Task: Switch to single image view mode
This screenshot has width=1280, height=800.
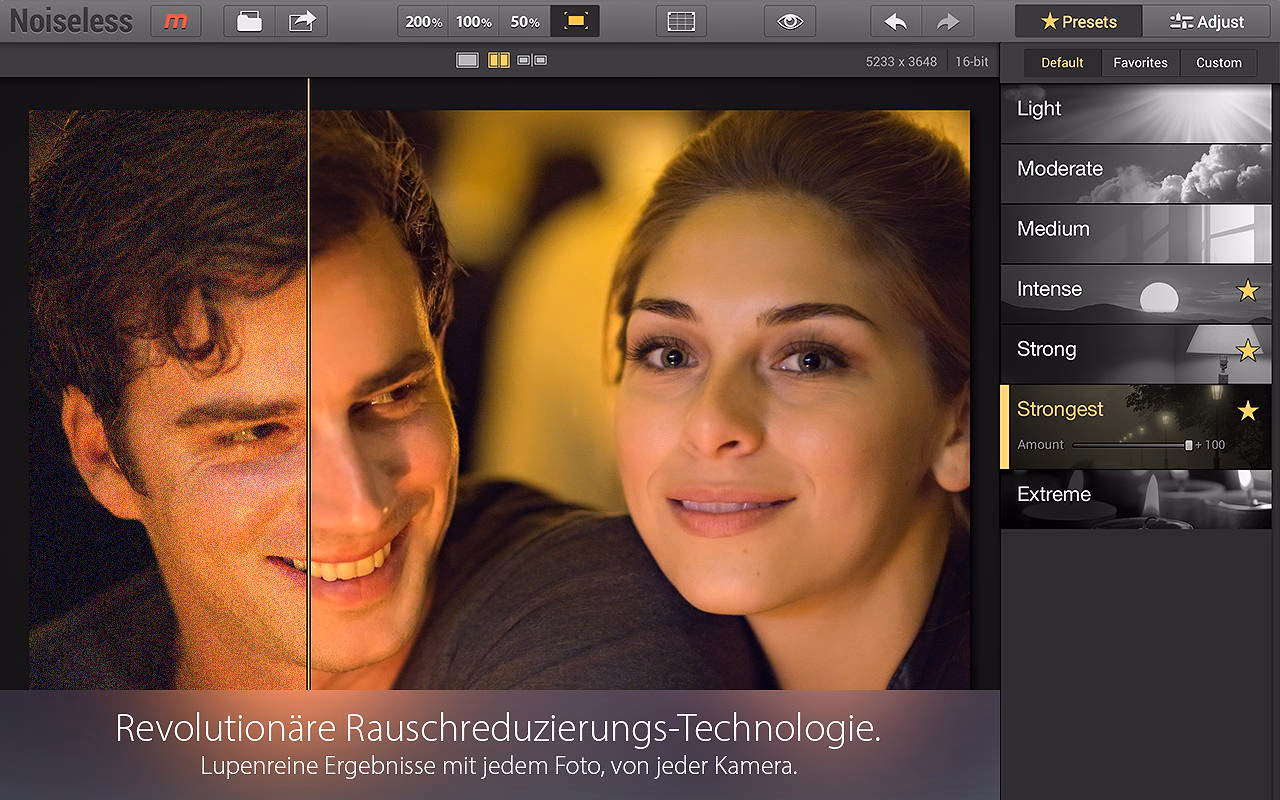Action: pos(467,60)
